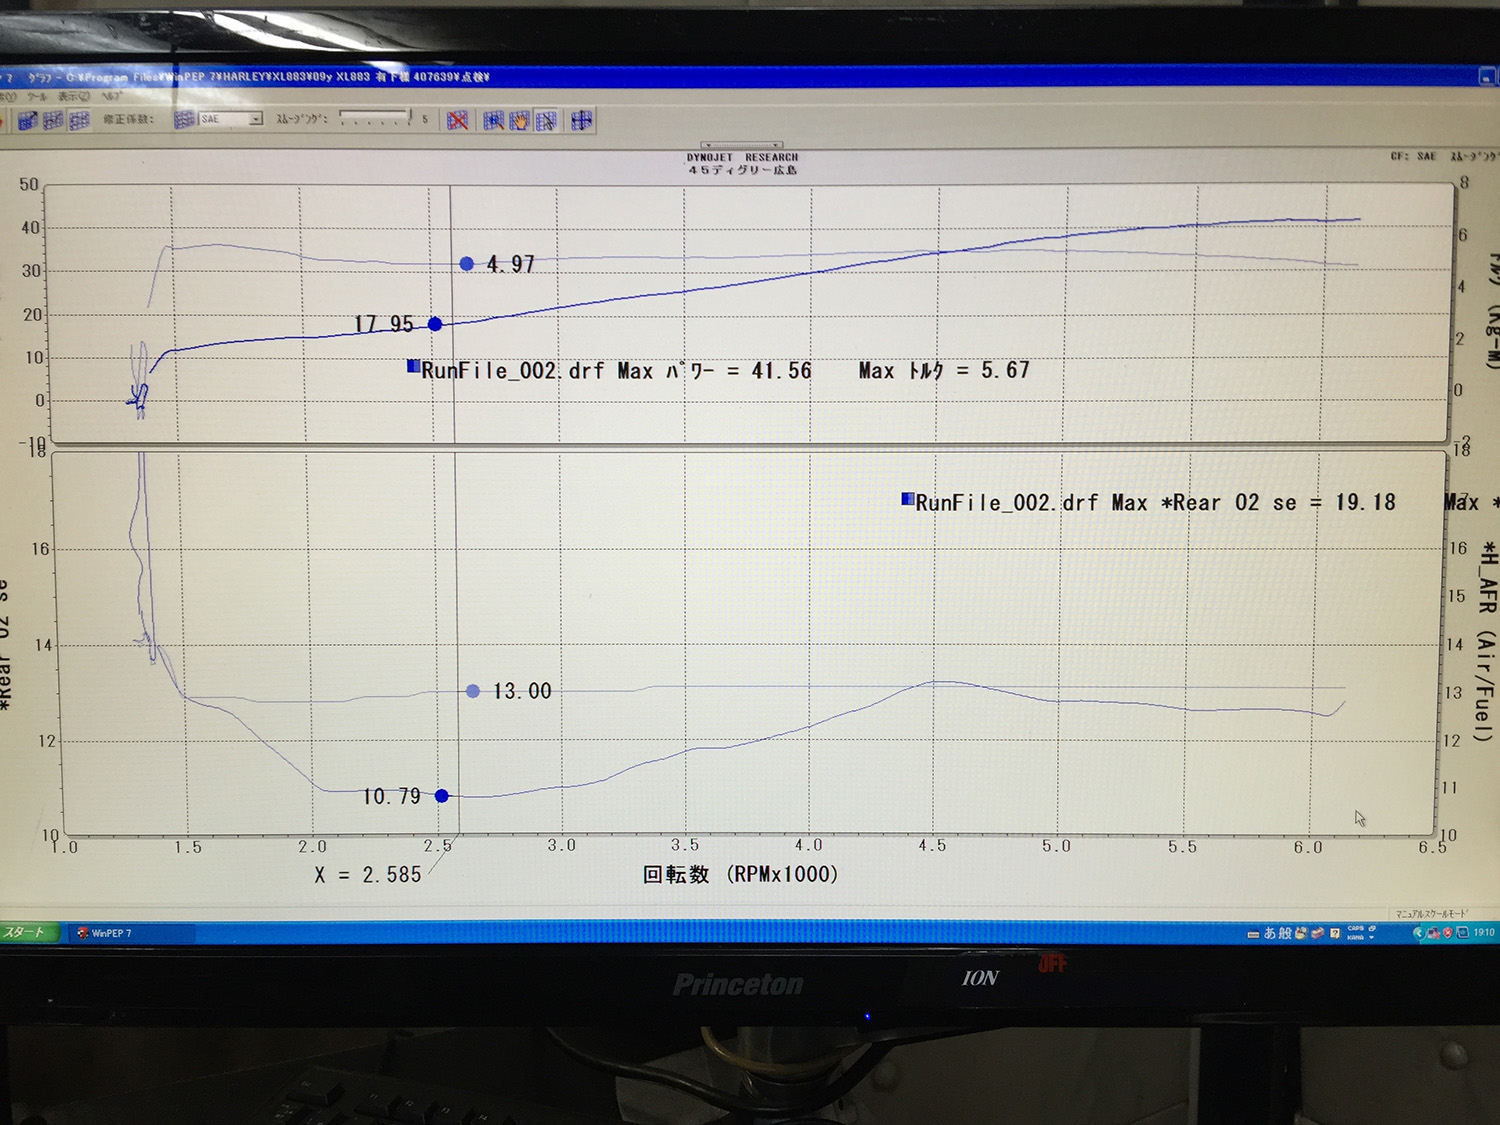Screen dimensions: 1500x1125
Task: Click the 10.79 air/fuel data point marker
Action: click(442, 796)
